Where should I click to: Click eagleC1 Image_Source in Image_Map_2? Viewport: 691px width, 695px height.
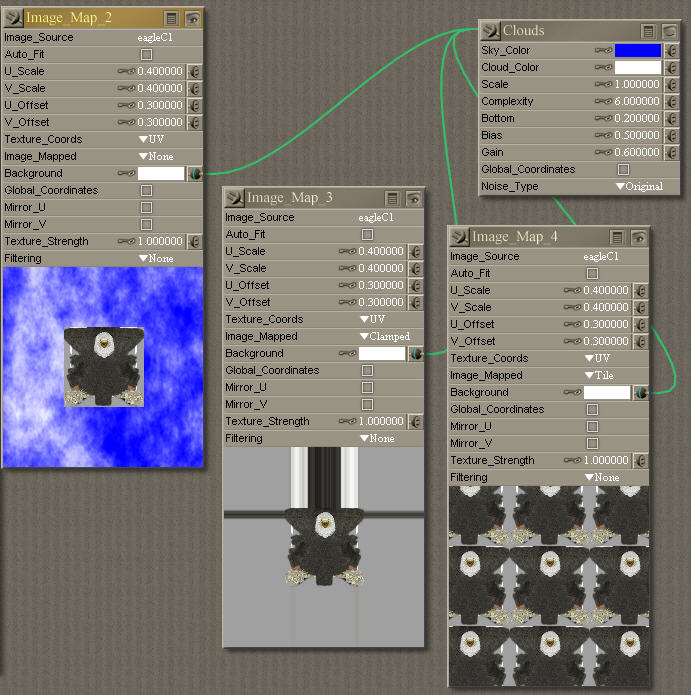click(155, 38)
